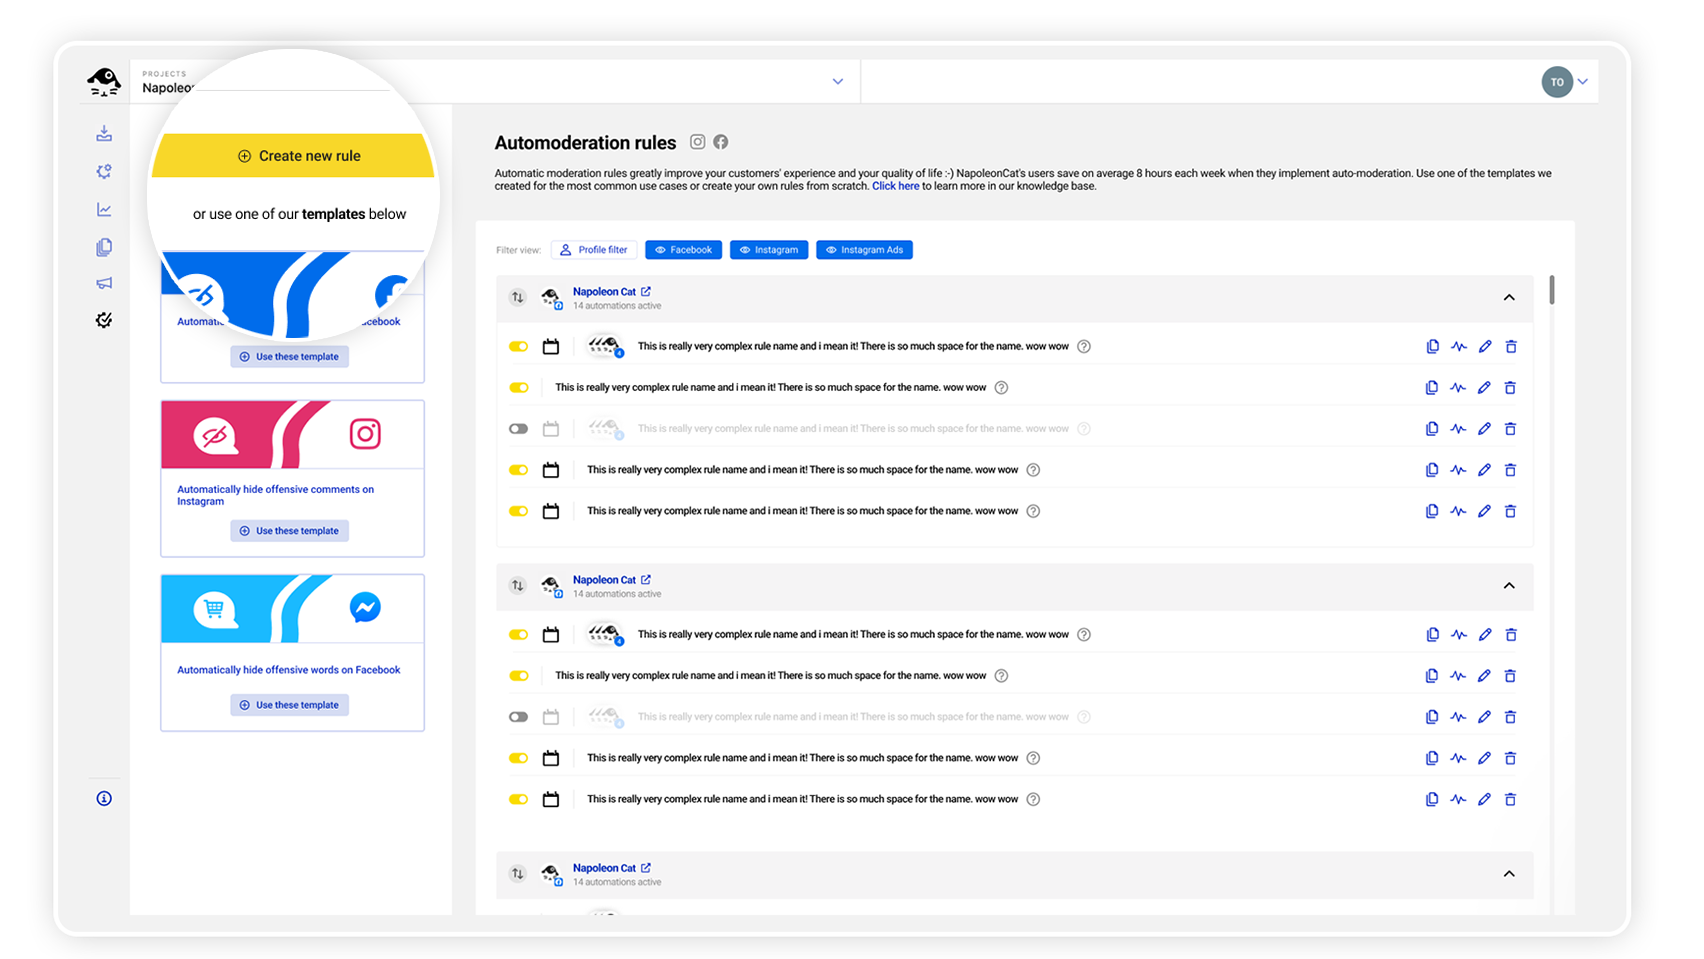The image size is (1704, 959).
Task: Open the gear-with-sparkle sidebar icon
Action: pyautogui.click(x=104, y=171)
